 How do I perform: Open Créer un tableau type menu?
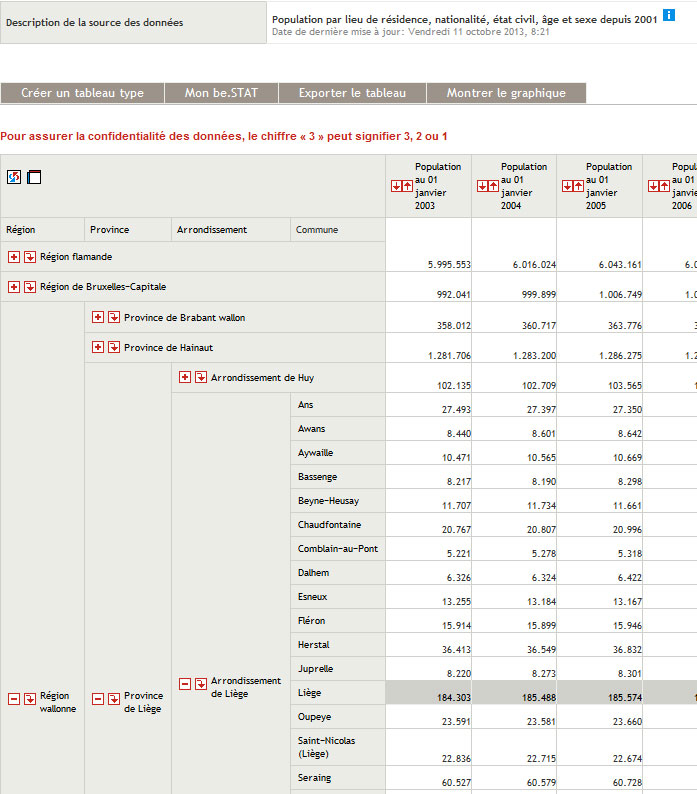coord(82,93)
